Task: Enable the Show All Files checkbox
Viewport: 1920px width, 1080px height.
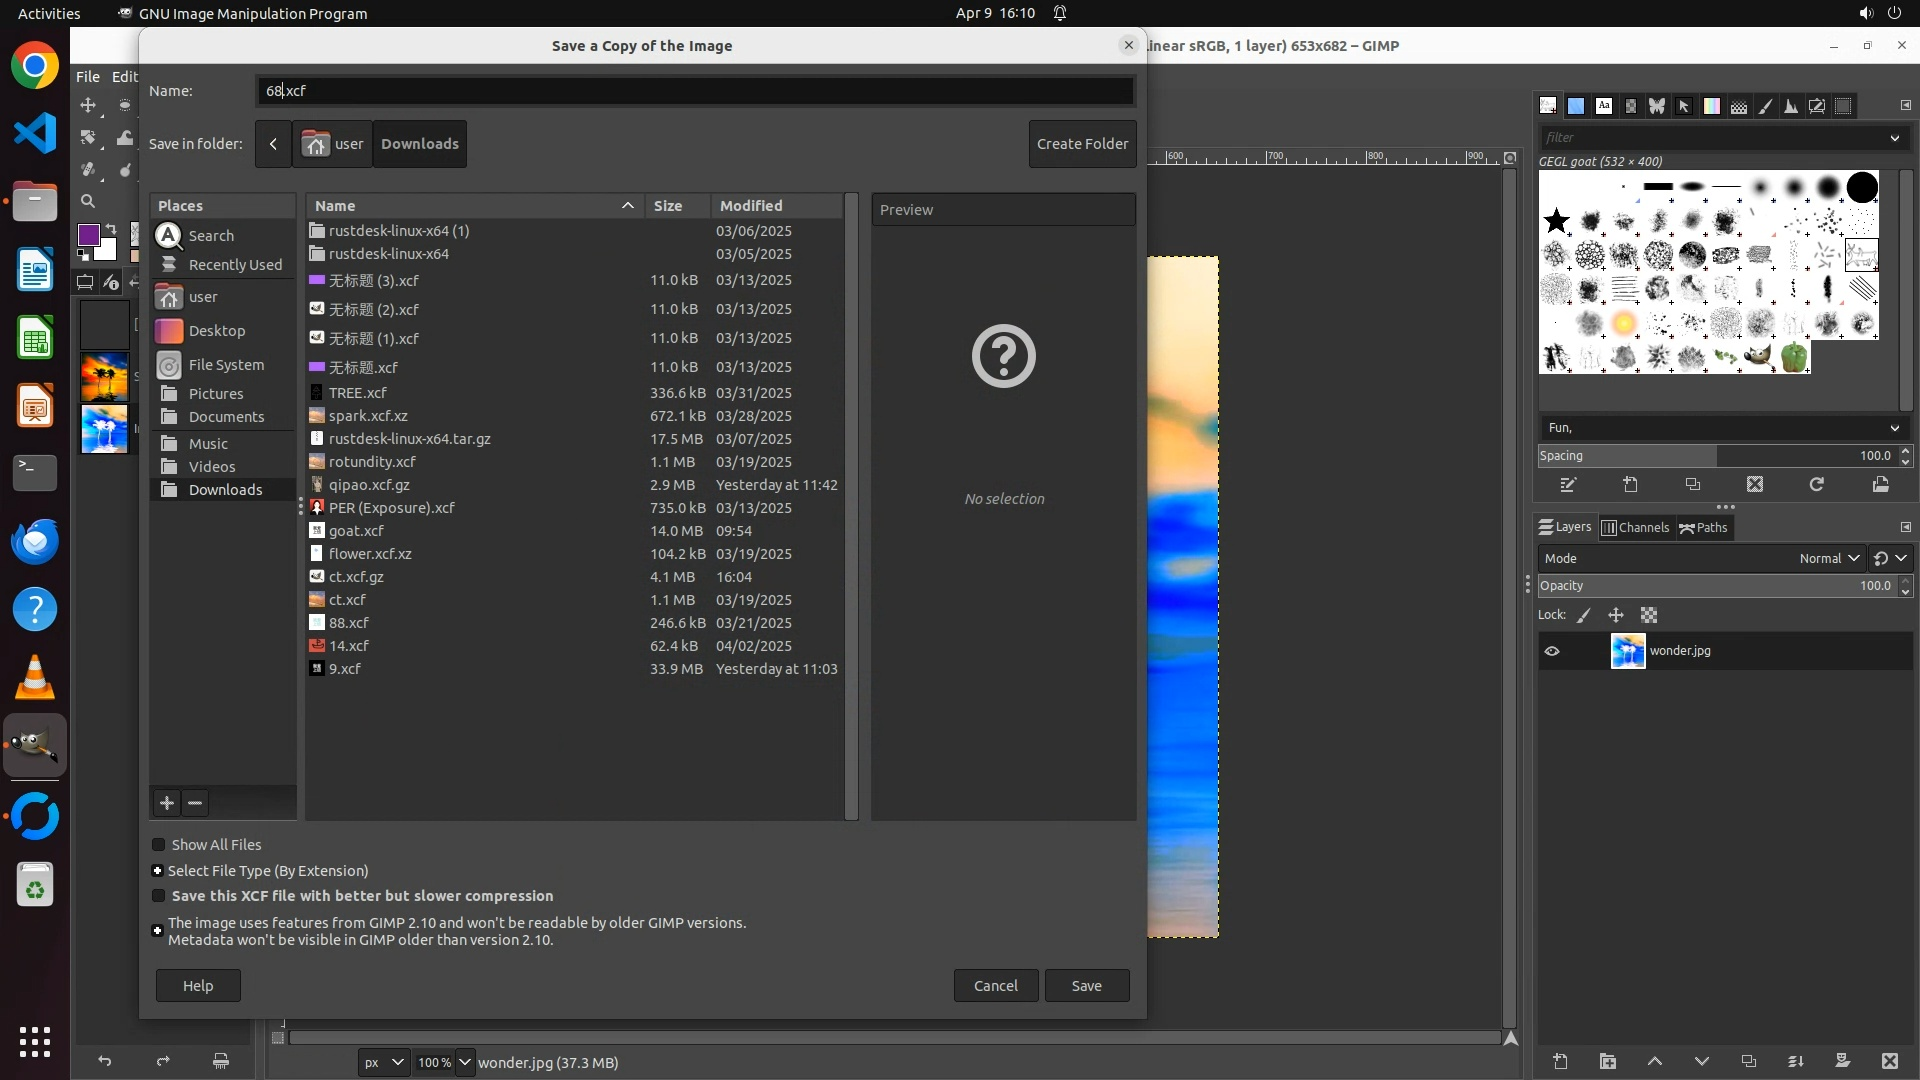Action: [x=158, y=845]
